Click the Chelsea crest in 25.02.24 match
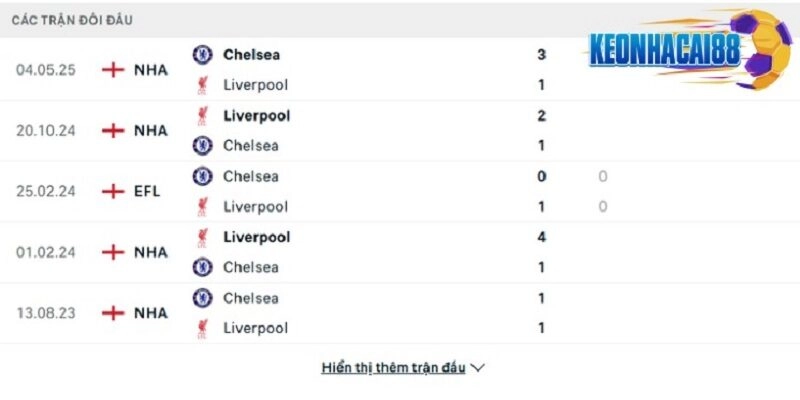 coord(202,176)
